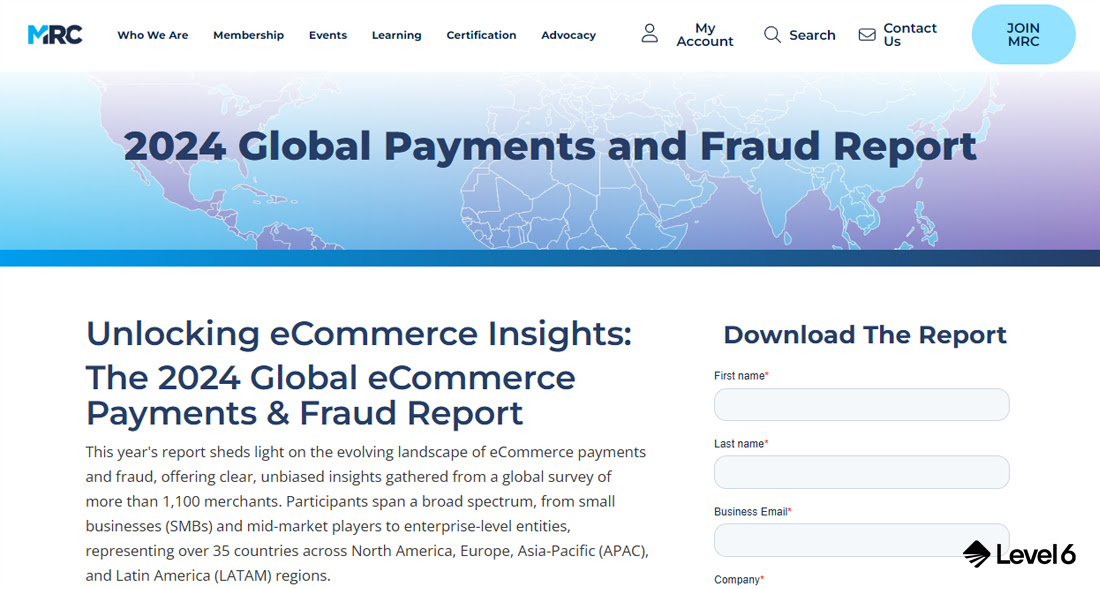
Task: Open the Learning dropdown menu
Action: point(396,35)
